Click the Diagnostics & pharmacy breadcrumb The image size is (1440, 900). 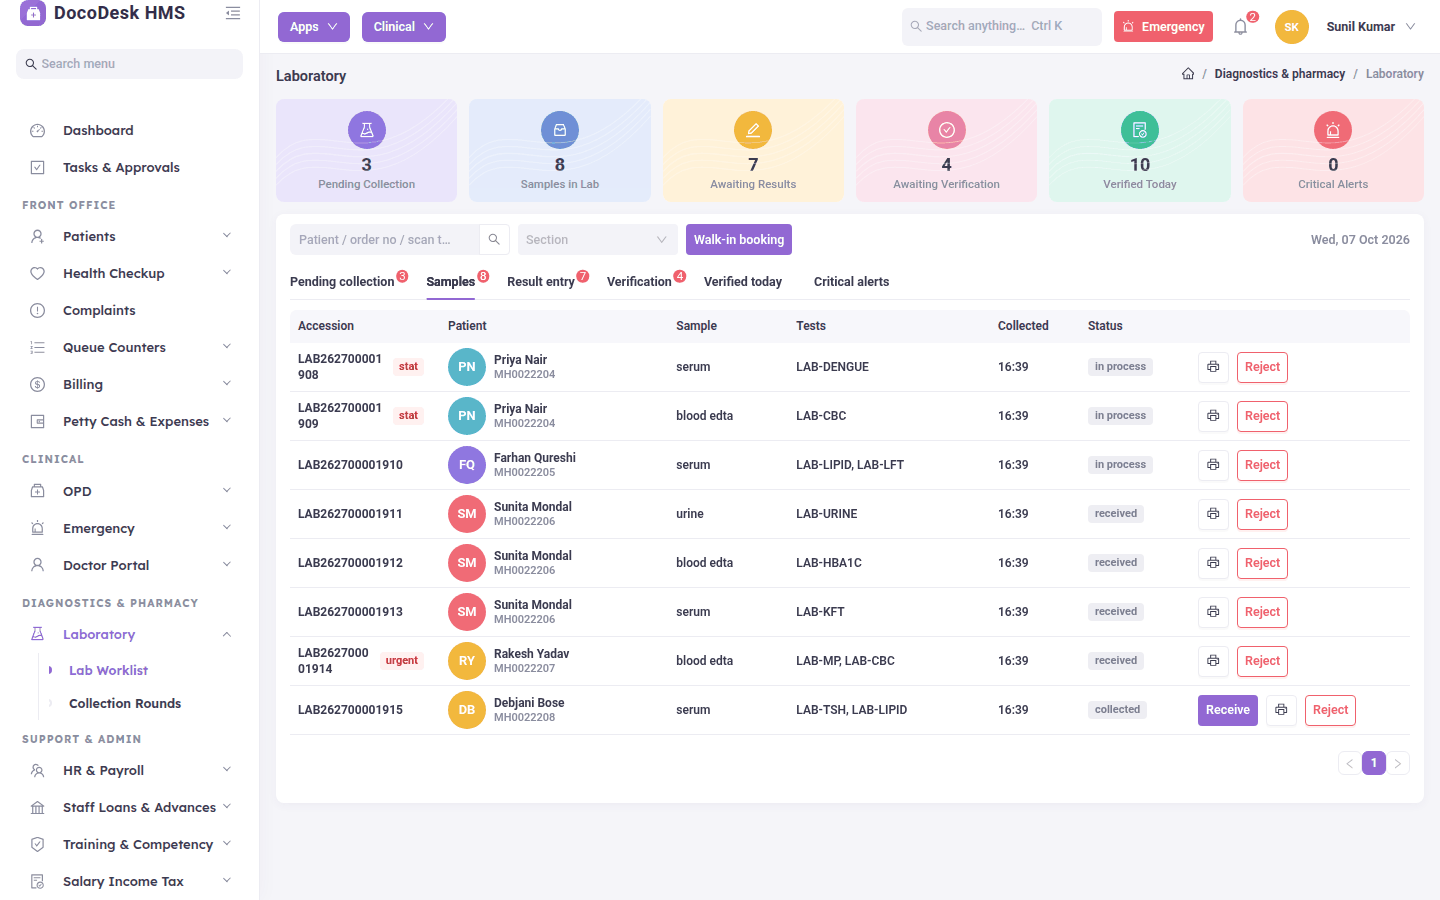1280,74
